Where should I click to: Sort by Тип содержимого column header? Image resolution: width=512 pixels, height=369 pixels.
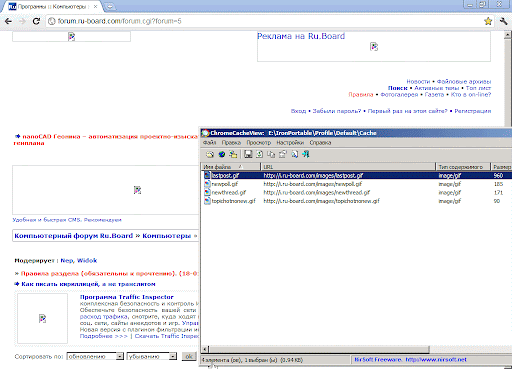tap(463, 167)
